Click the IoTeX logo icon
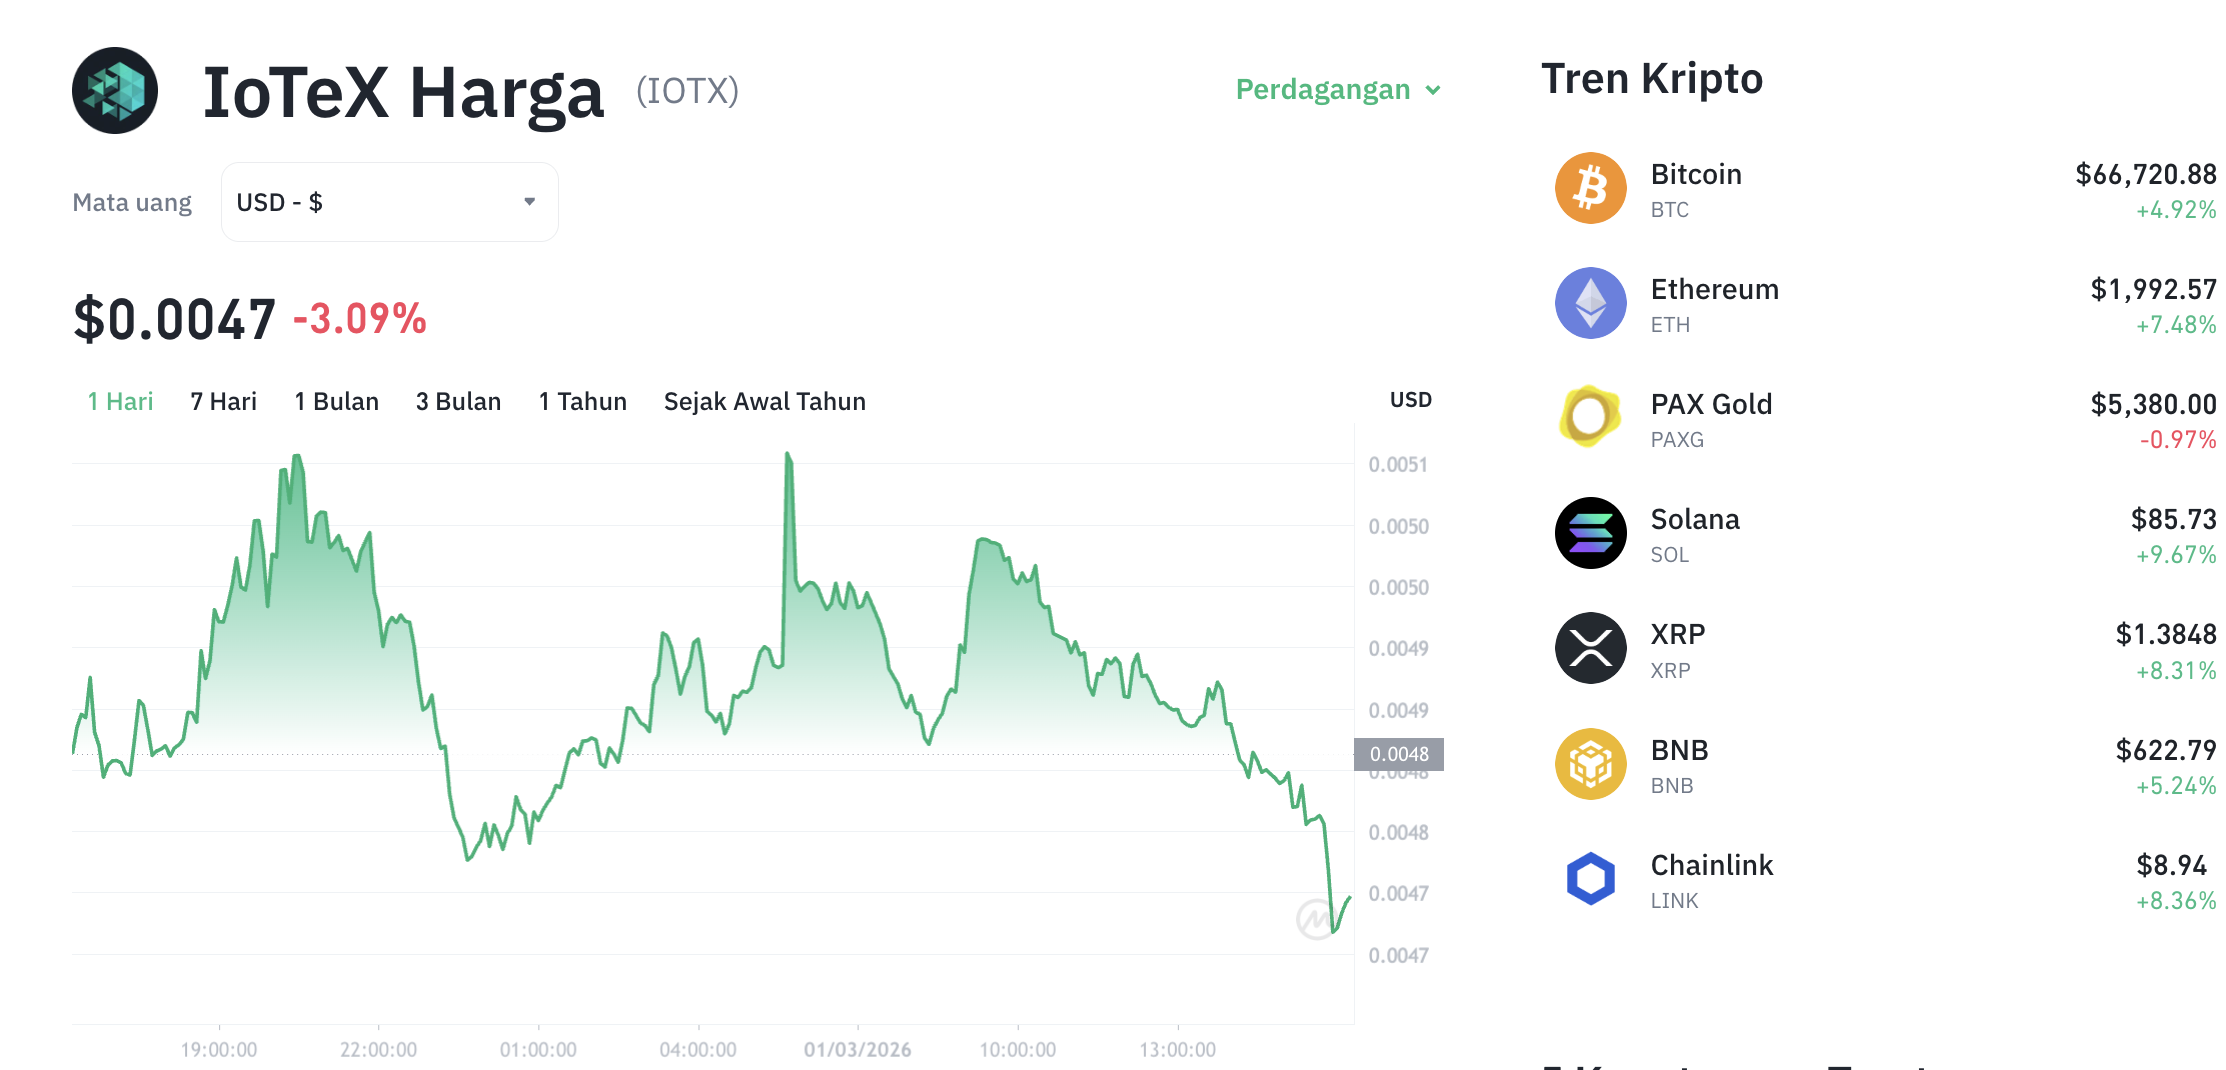Viewport: 2226px width, 1070px height. pos(113,91)
